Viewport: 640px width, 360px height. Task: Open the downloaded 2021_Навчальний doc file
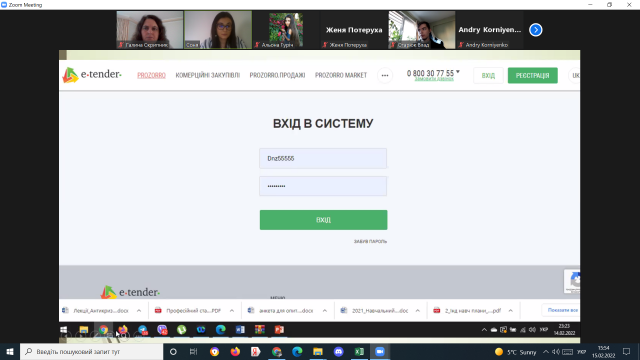(375, 311)
